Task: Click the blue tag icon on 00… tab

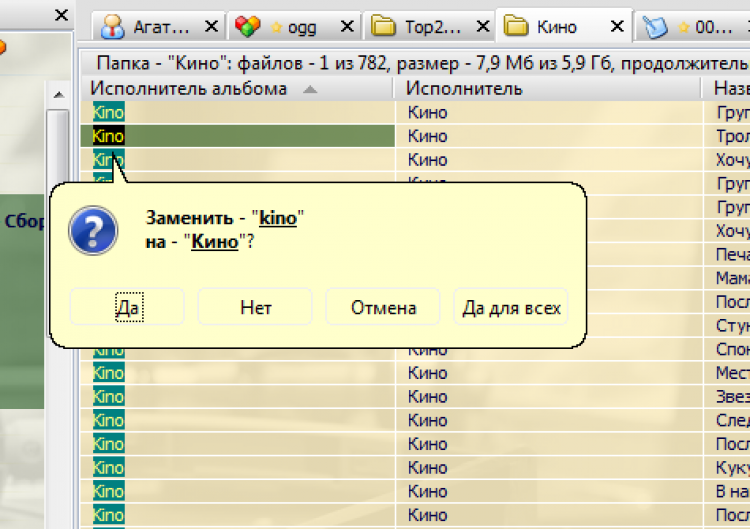Action: click(655, 27)
